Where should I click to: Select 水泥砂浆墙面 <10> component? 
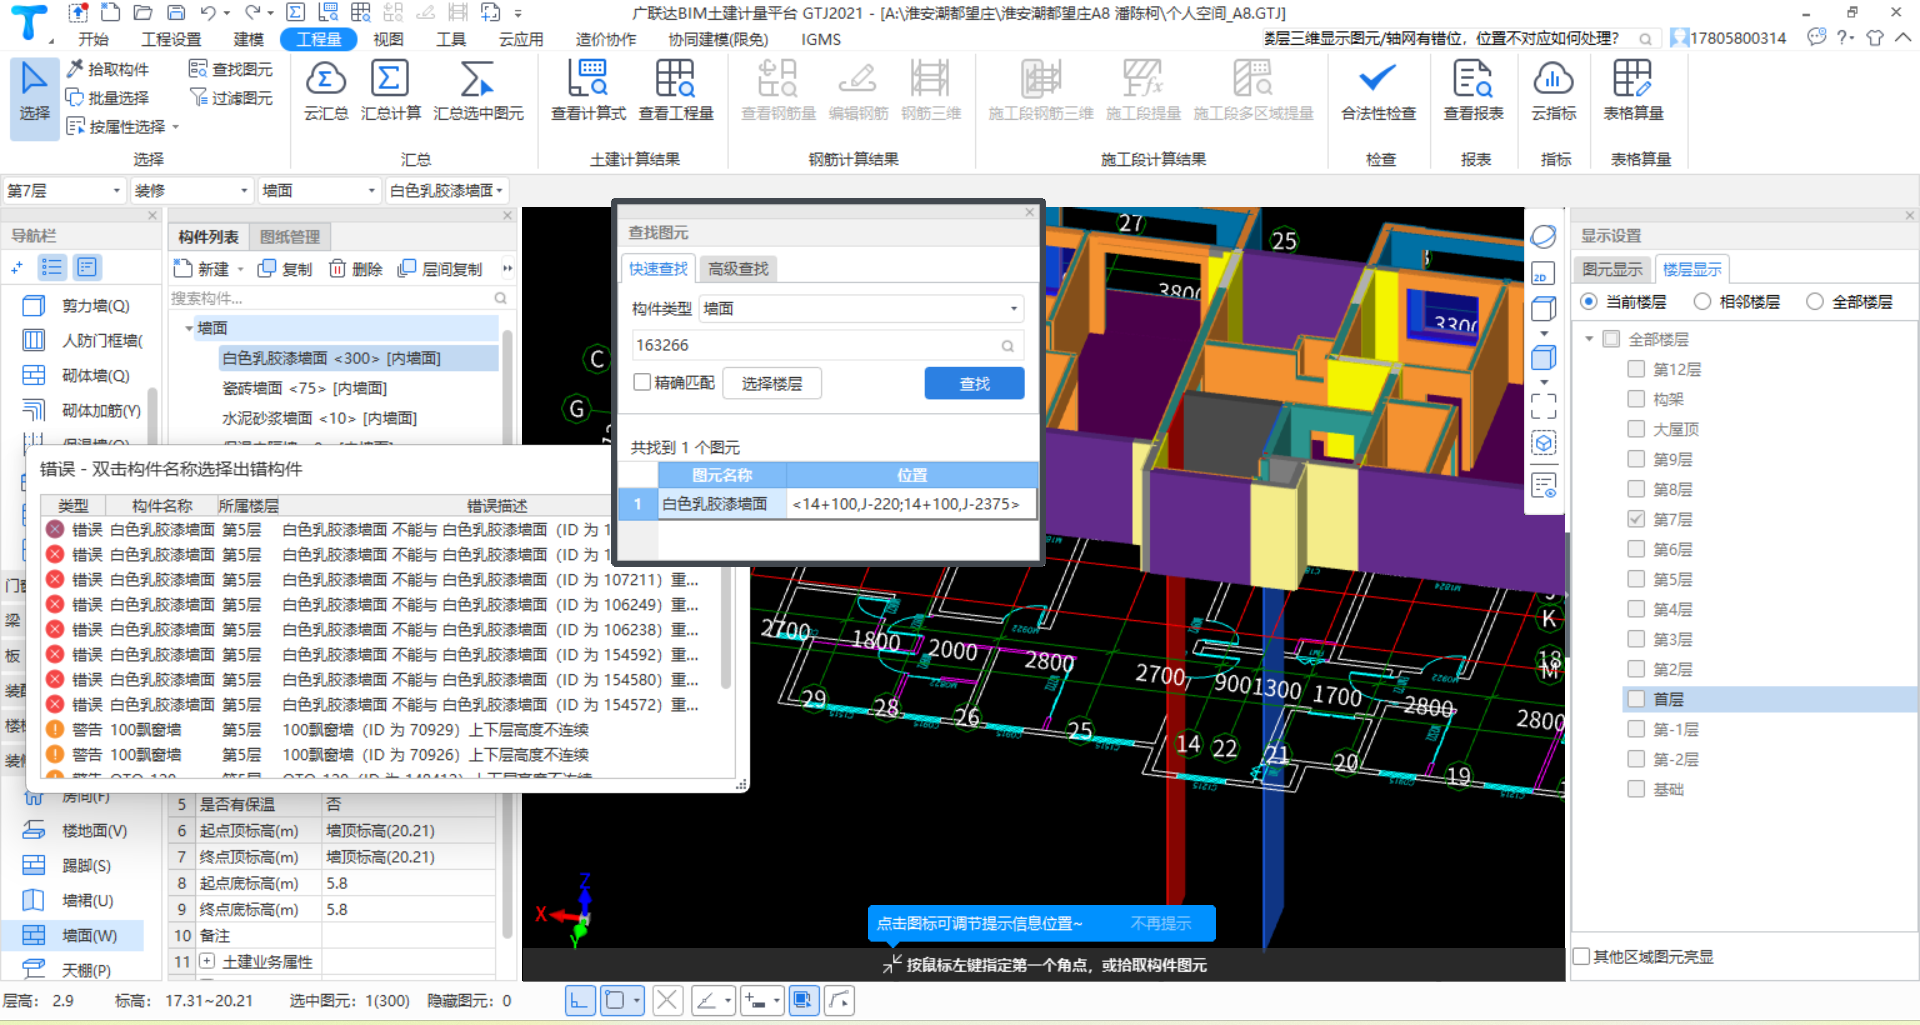319,418
